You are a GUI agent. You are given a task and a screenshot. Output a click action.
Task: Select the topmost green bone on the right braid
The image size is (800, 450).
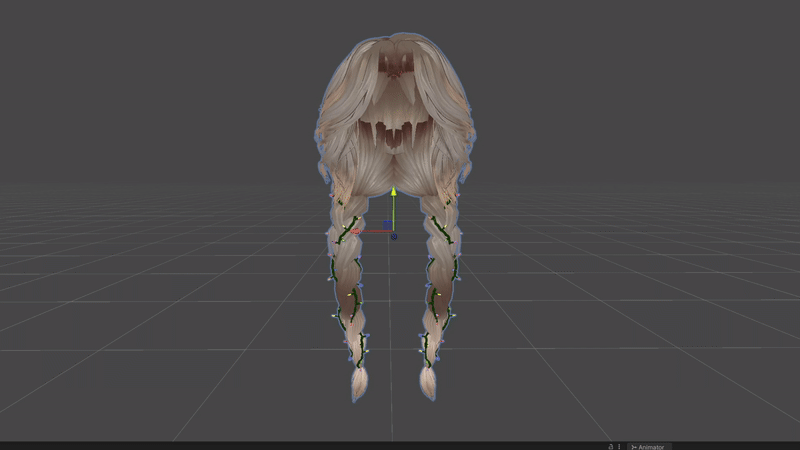tap(441, 227)
